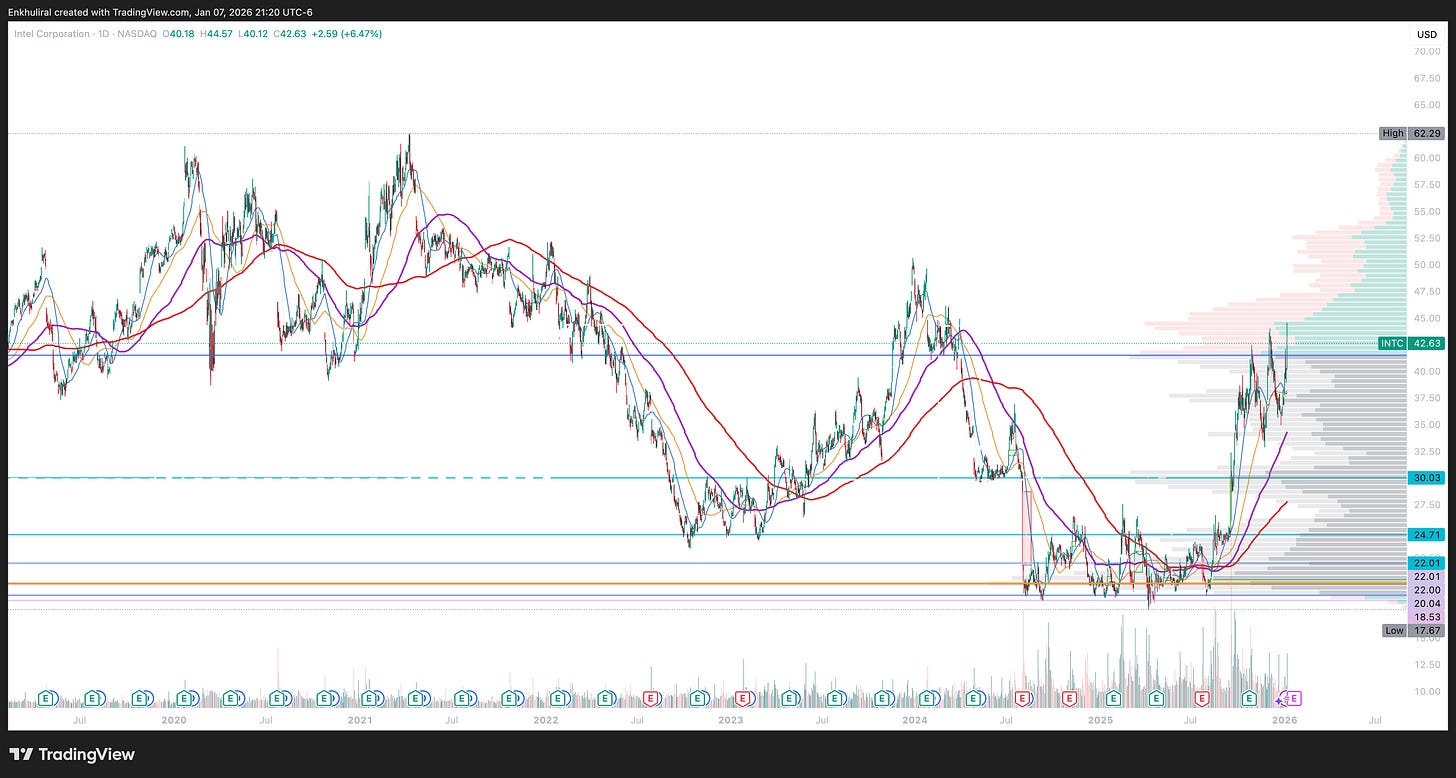This screenshot has height=778, width=1456.
Task: Click the purple upcoming earnings marker near 2026
Action: [x=1293, y=697]
